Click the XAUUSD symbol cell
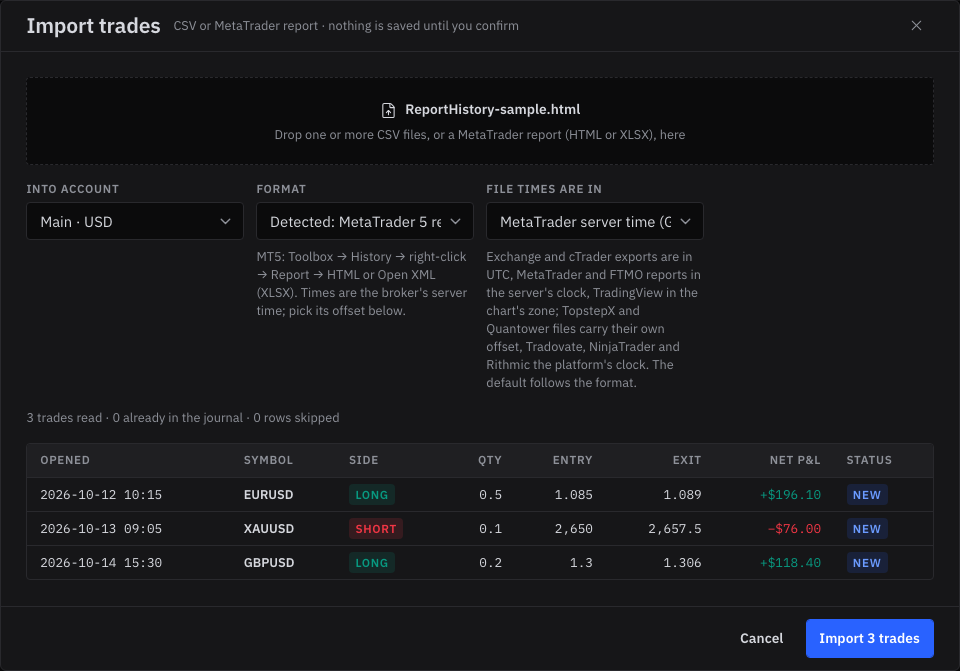The width and height of the screenshot is (960, 671). [x=269, y=528]
